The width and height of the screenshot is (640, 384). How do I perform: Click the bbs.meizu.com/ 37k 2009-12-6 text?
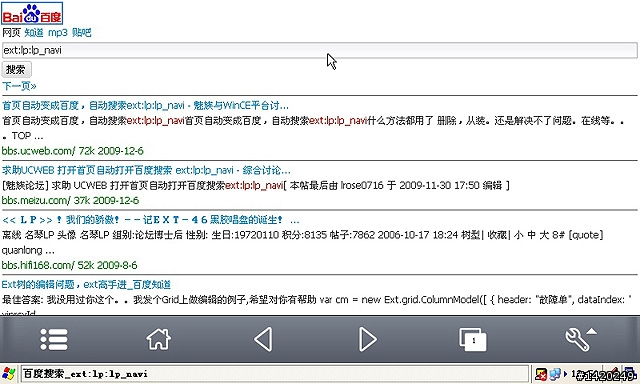coord(70,200)
